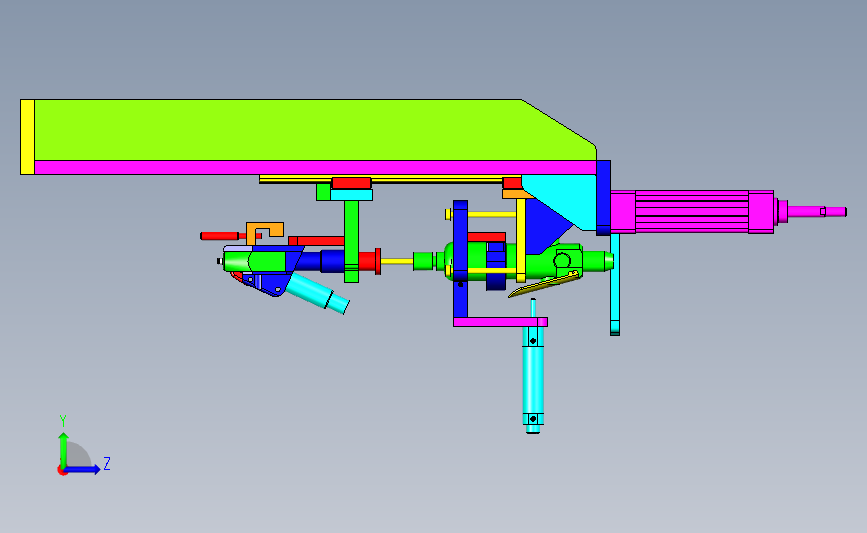Image resolution: width=867 pixels, height=533 pixels.
Task: Select the long magenta bar under the green panel
Action: 315,168
